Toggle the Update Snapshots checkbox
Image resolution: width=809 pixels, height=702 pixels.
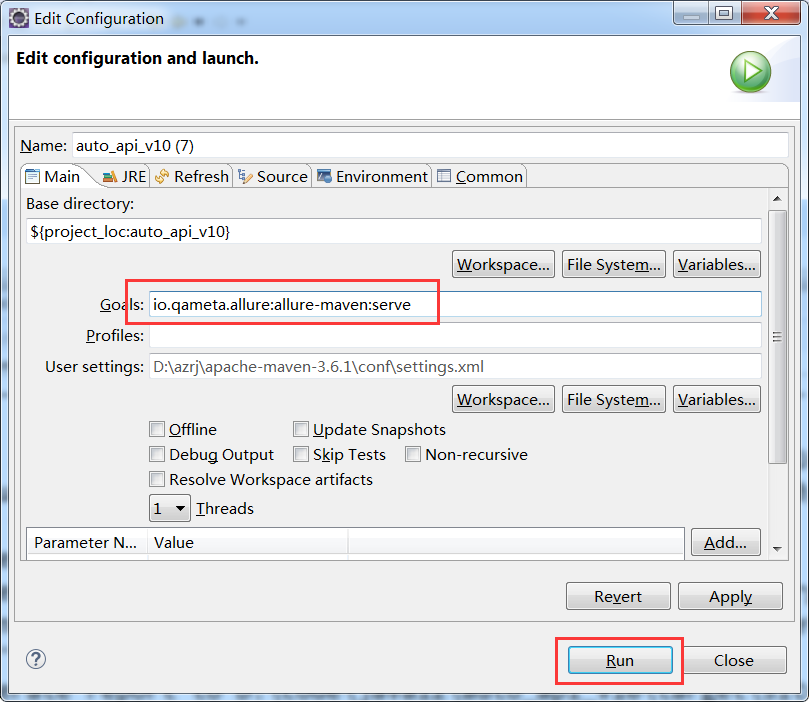(x=301, y=429)
